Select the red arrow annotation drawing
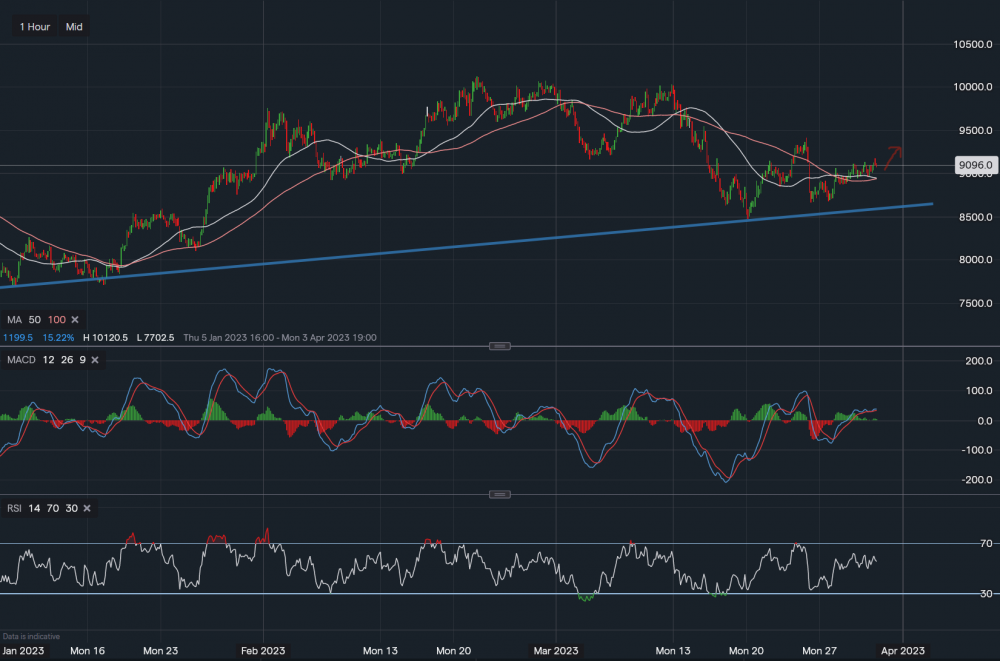Screen dimensions: 1000x661 pyautogui.click(x=890, y=155)
